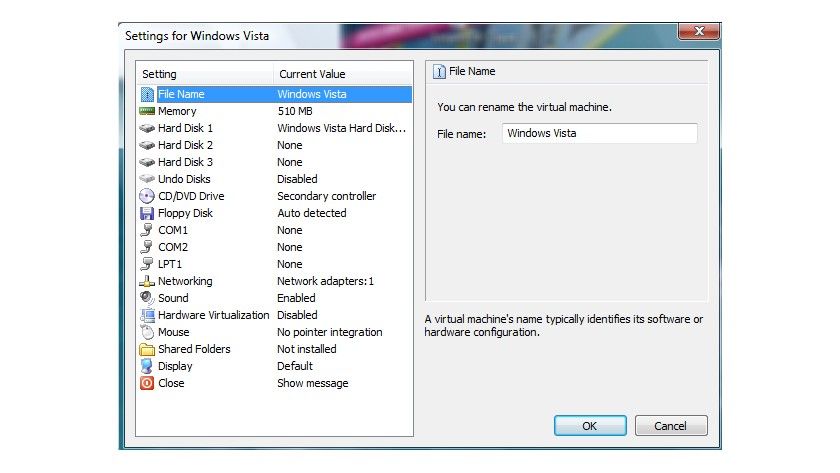The width and height of the screenshot is (840, 473).
Task: Select the Mouse setting
Action: coord(174,332)
